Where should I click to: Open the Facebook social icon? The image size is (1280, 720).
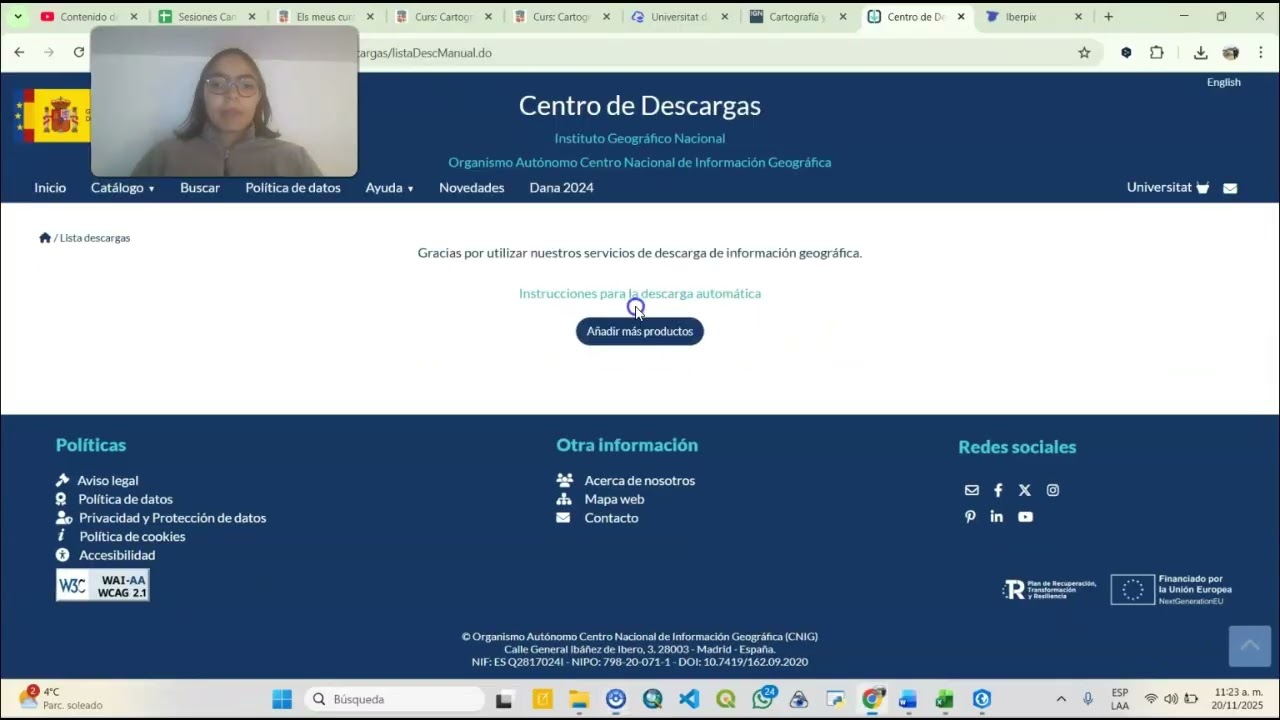pyautogui.click(x=998, y=490)
